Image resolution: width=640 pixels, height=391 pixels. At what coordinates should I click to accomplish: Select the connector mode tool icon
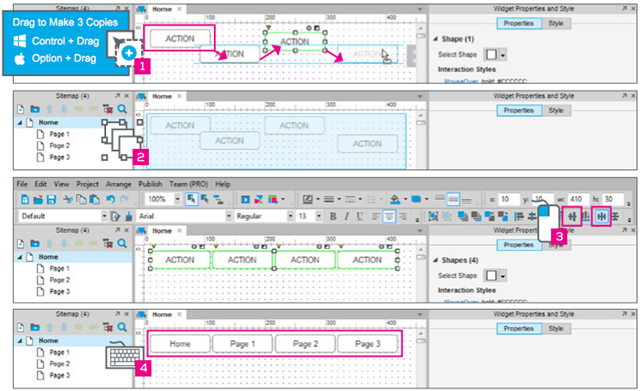point(218,199)
